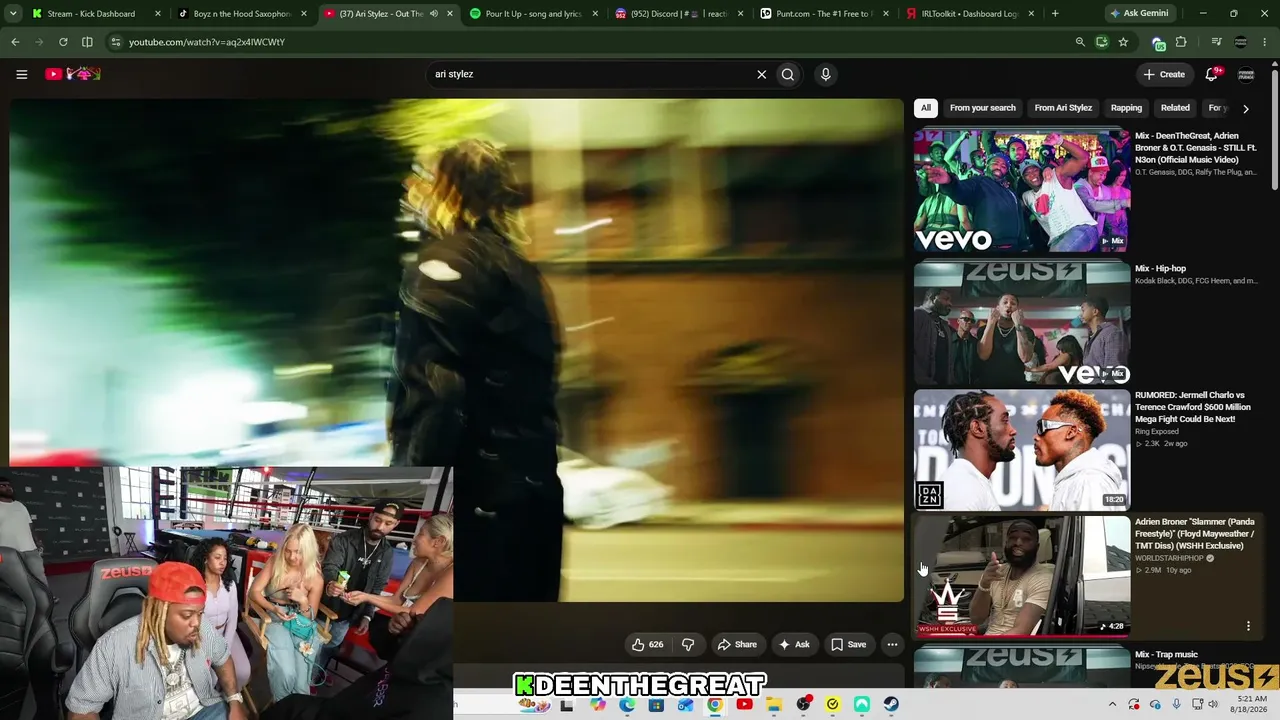Click the taskbar volume speaker icon
Viewport: 1280px width, 720px height.
point(1213,704)
